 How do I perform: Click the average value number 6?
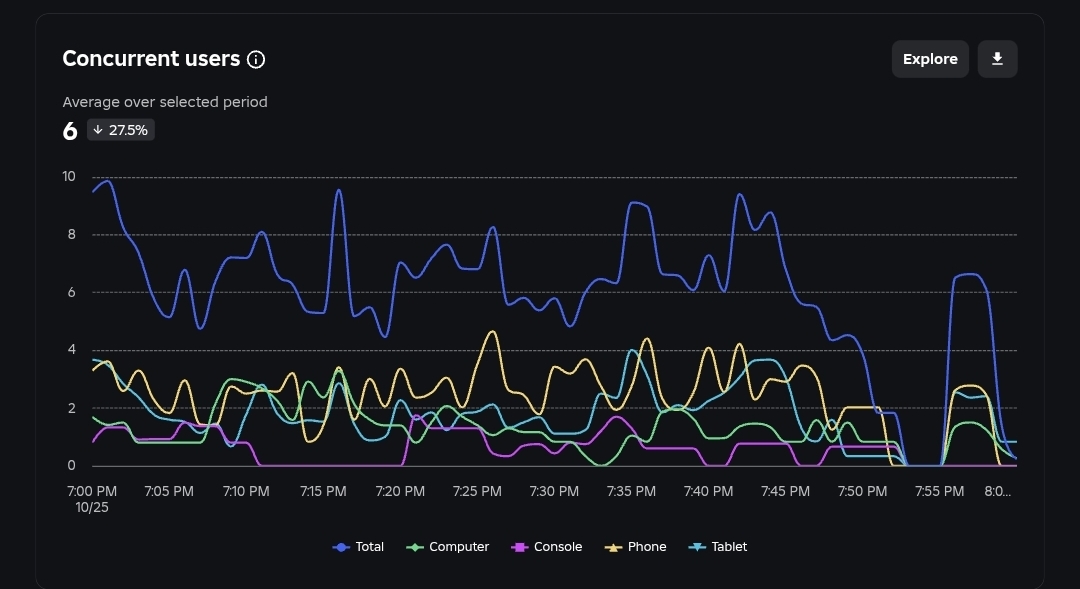pos(70,131)
